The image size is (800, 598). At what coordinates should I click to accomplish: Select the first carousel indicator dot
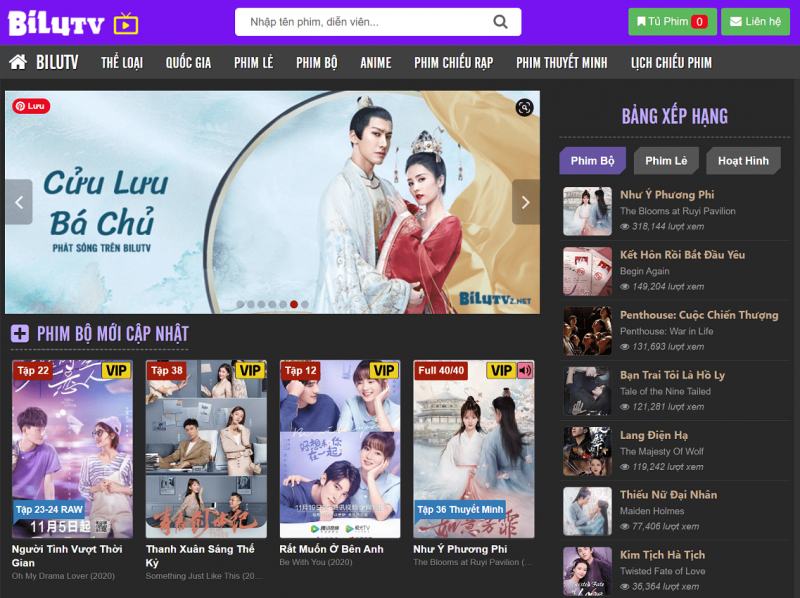click(239, 304)
